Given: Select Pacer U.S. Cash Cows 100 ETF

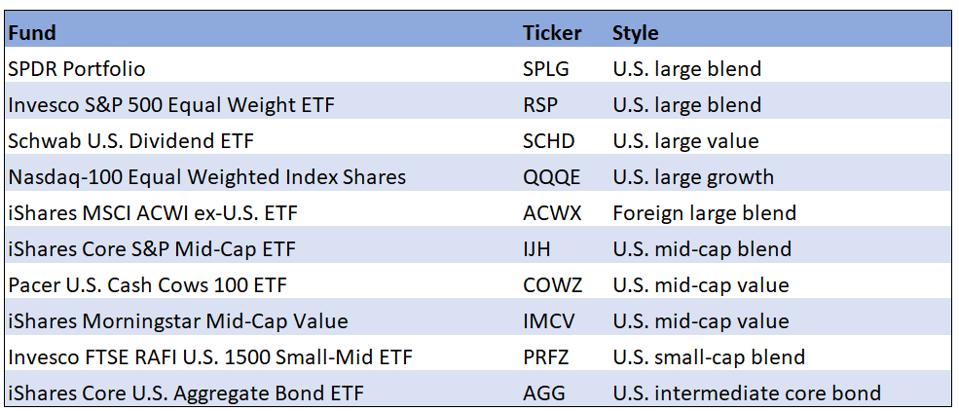Looking at the screenshot, I should coord(147,285).
